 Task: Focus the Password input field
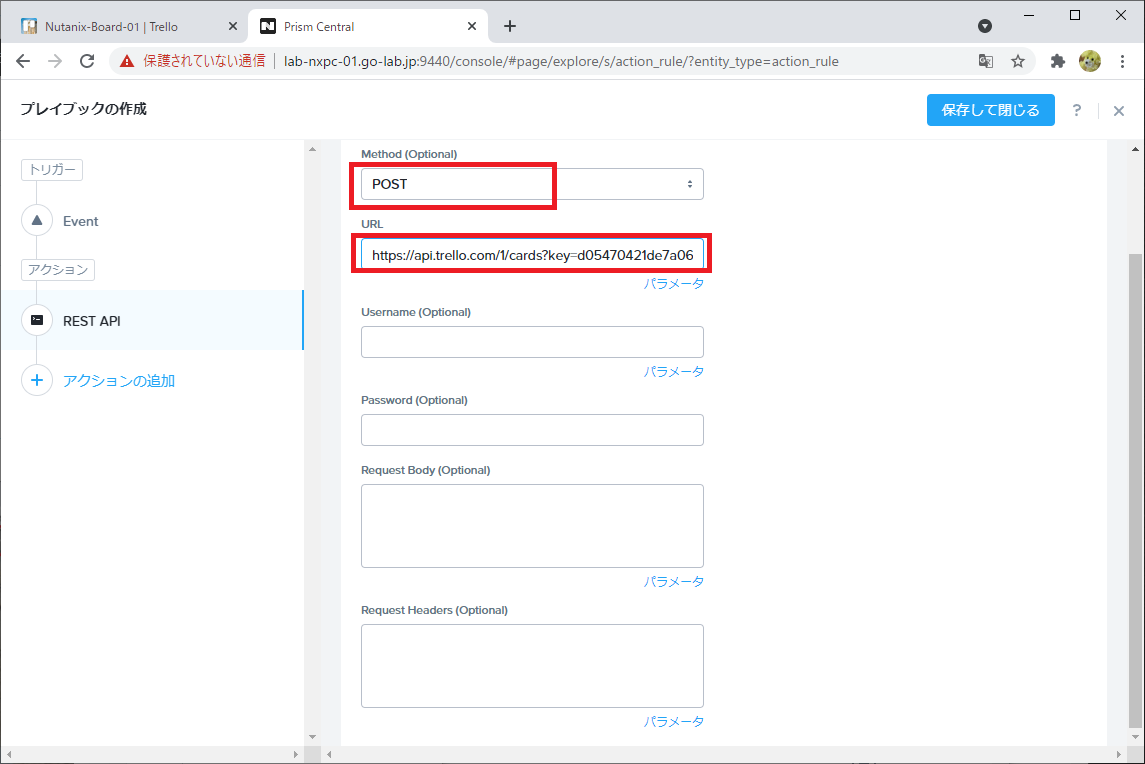(x=532, y=430)
